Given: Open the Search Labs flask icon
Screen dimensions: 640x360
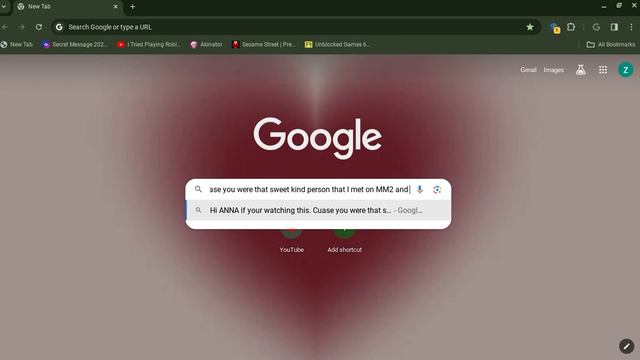Looking at the screenshot, I should [x=580, y=70].
